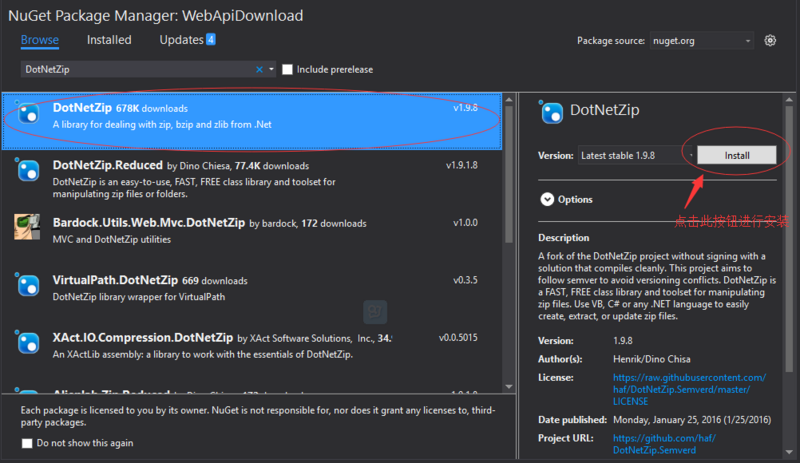
Task: Switch to the Installed tab
Action: coord(109,40)
